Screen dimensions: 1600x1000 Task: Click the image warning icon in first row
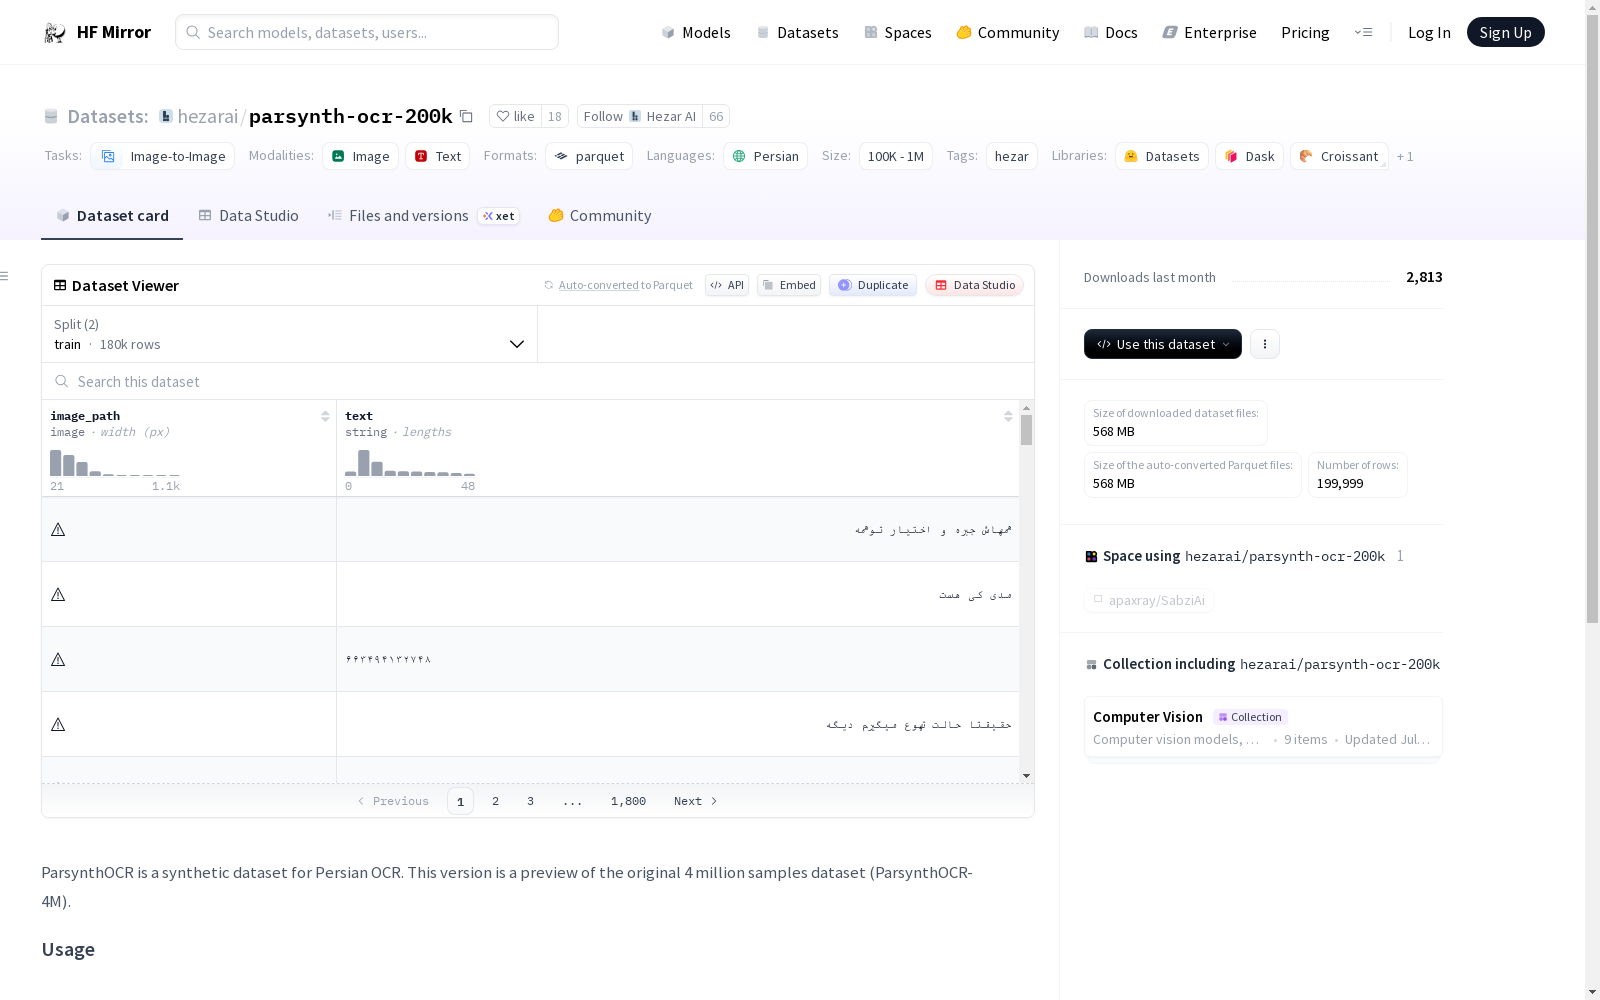point(58,529)
